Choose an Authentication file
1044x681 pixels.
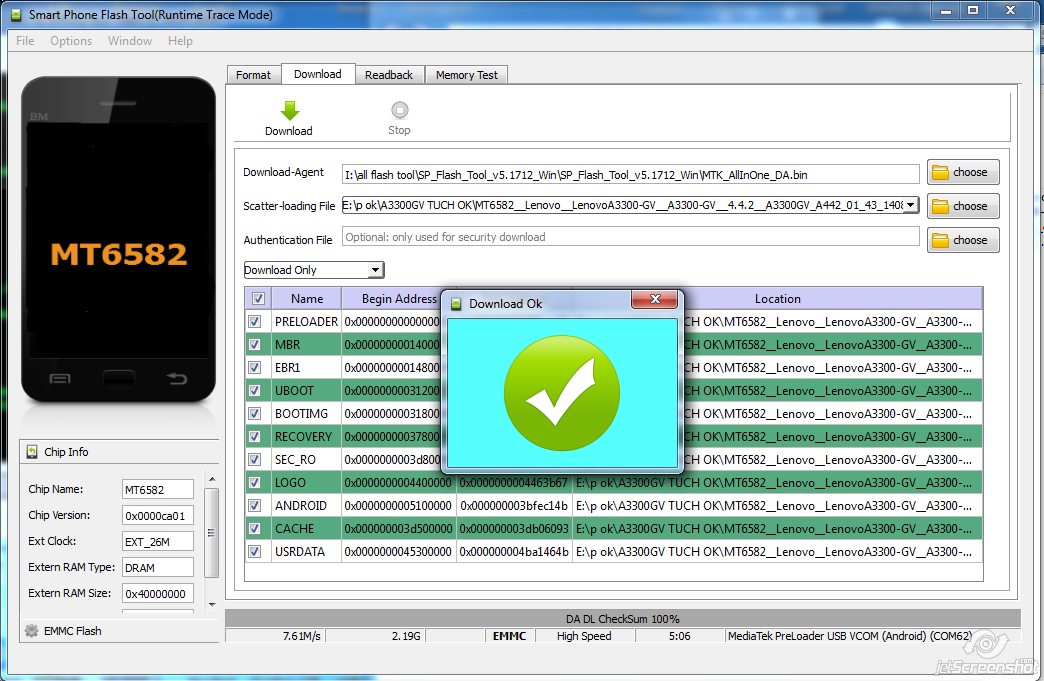coord(963,240)
